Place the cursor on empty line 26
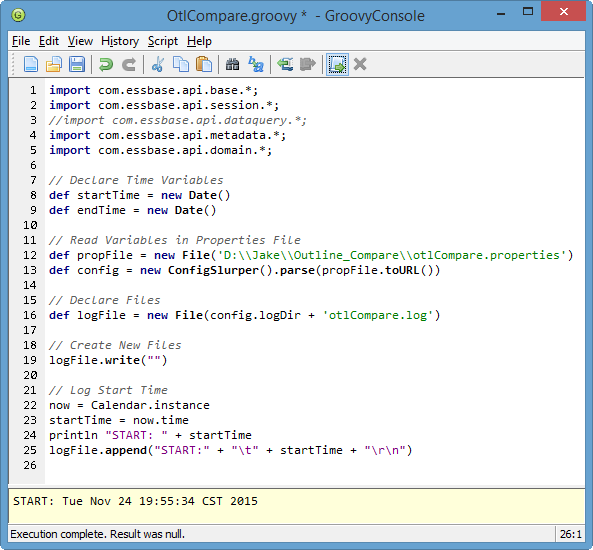The height and width of the screenshot is (550, 593). click(315, 465)
